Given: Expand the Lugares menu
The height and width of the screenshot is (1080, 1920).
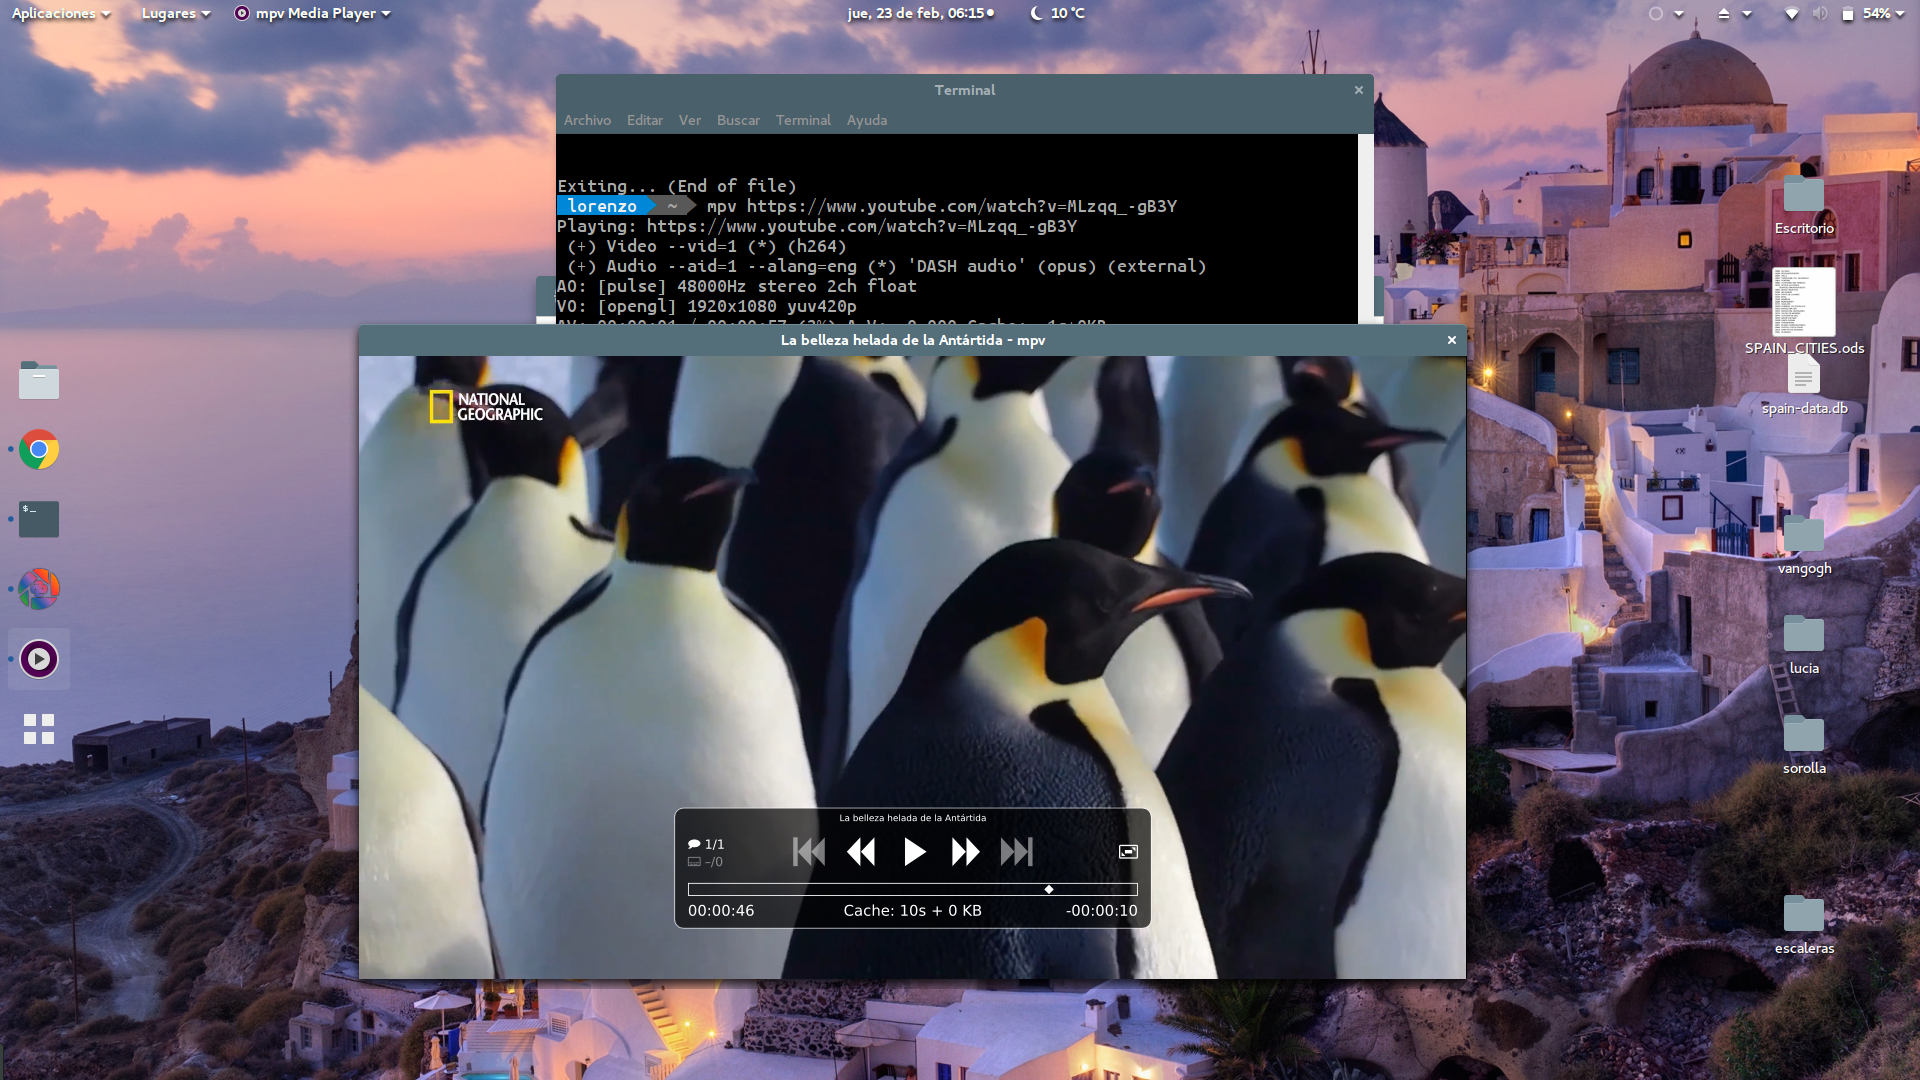Looking at the screenshot, I should 175,13.
